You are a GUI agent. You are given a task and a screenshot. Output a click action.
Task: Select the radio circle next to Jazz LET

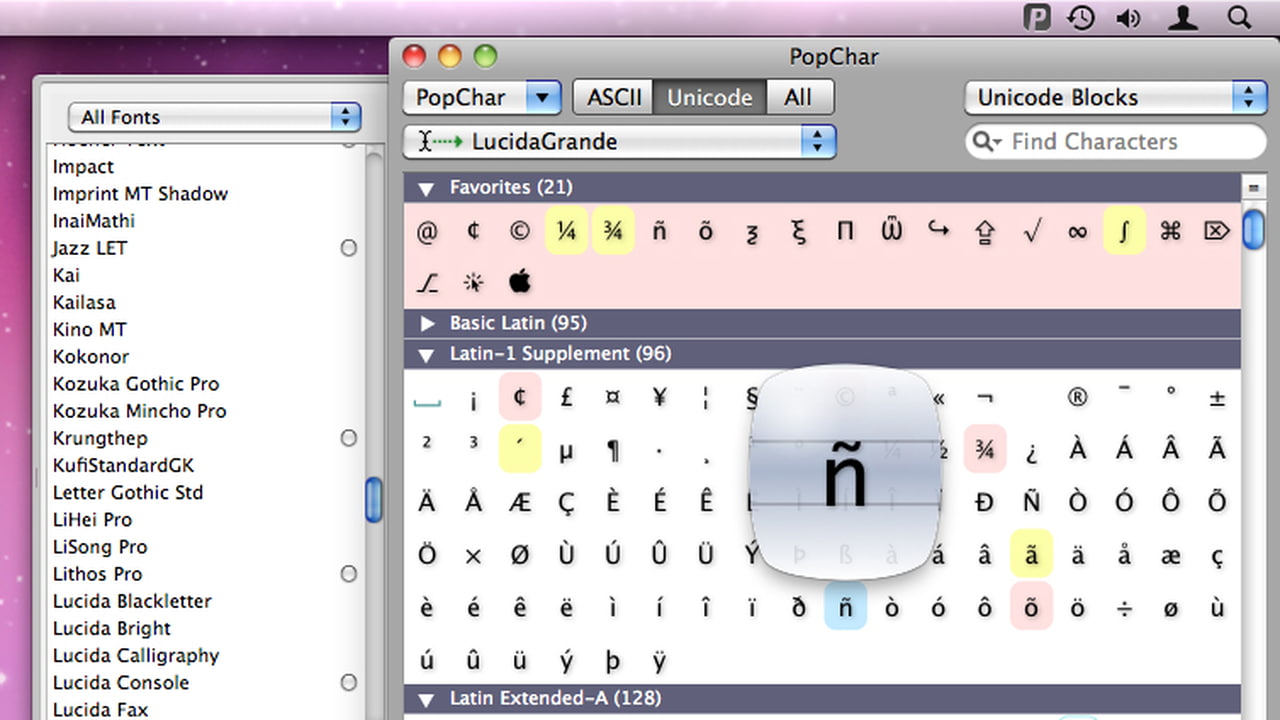click(x=348, y=248)
